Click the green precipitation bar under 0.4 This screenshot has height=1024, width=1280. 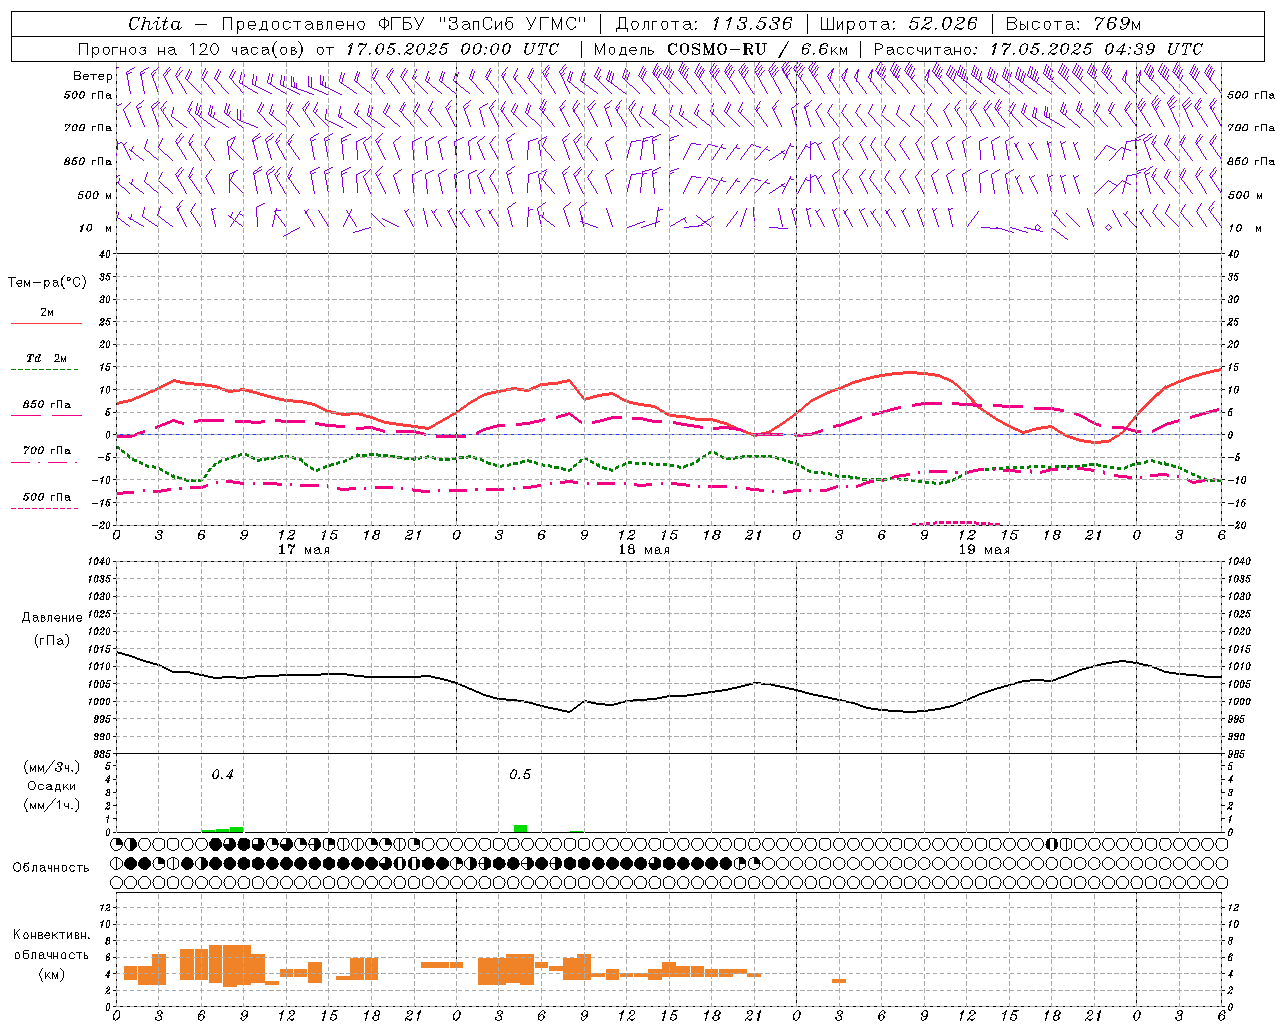(x=236, y=829)
